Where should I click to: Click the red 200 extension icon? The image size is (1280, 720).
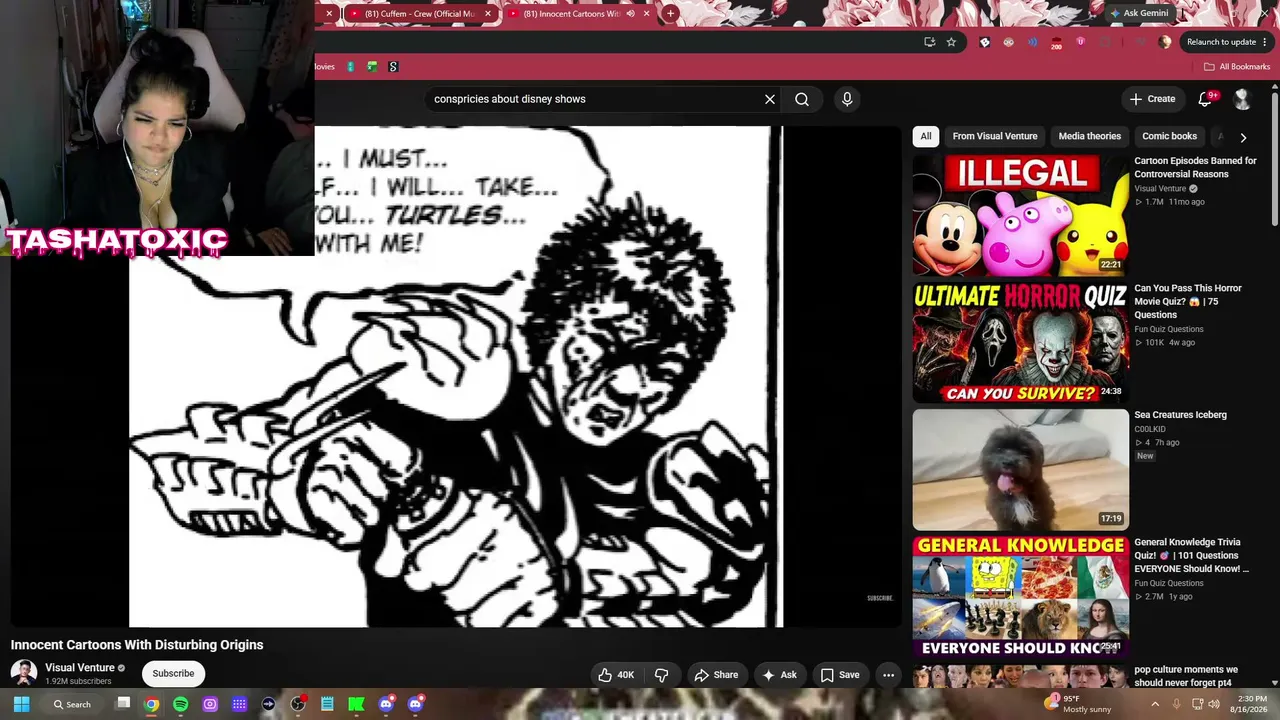[x=1056, y=43]
